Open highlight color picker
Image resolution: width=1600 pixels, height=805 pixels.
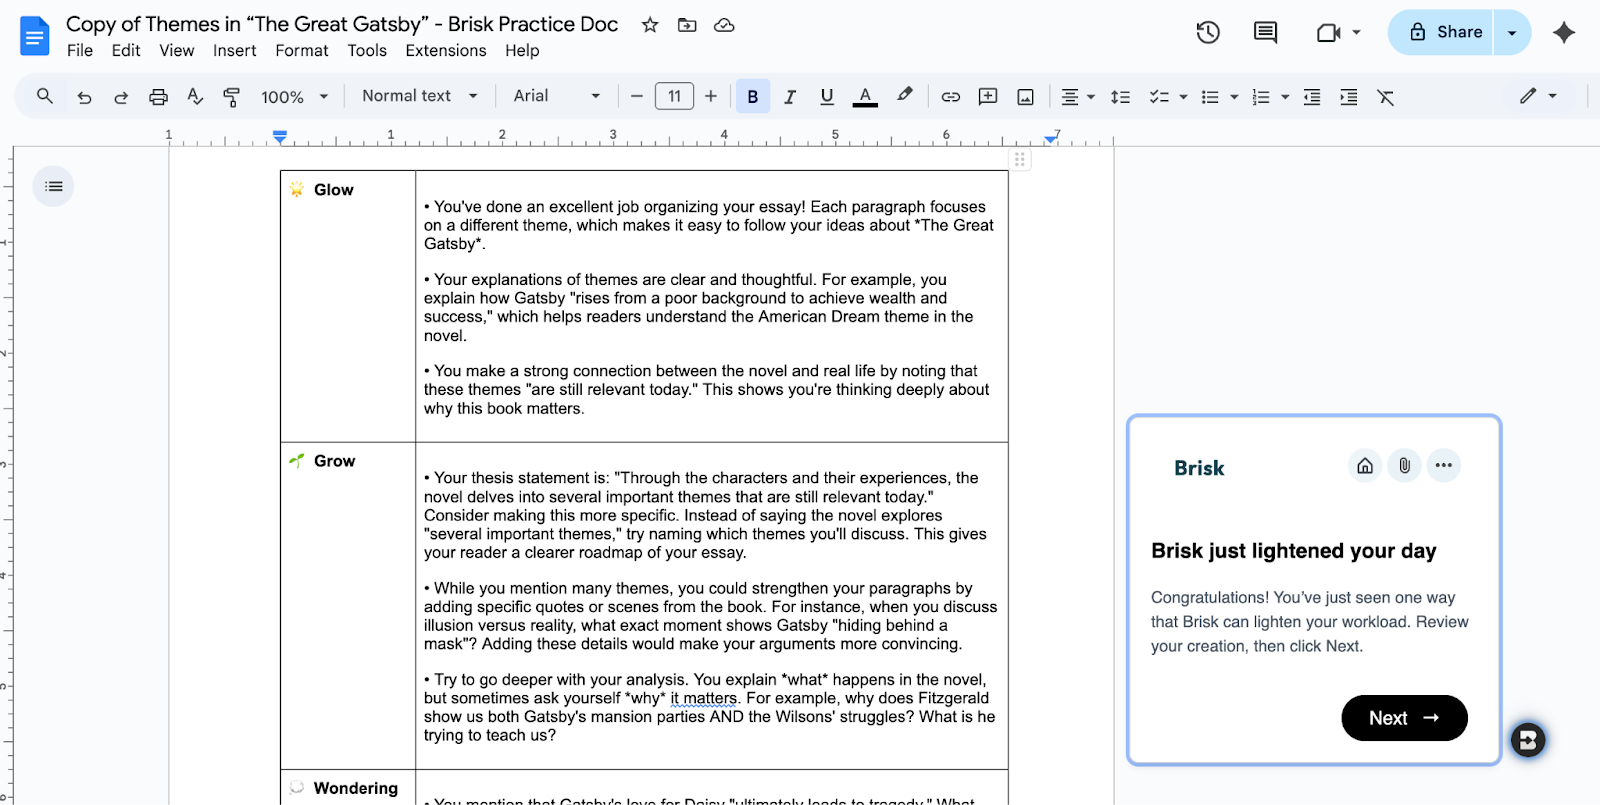point(904,96)
